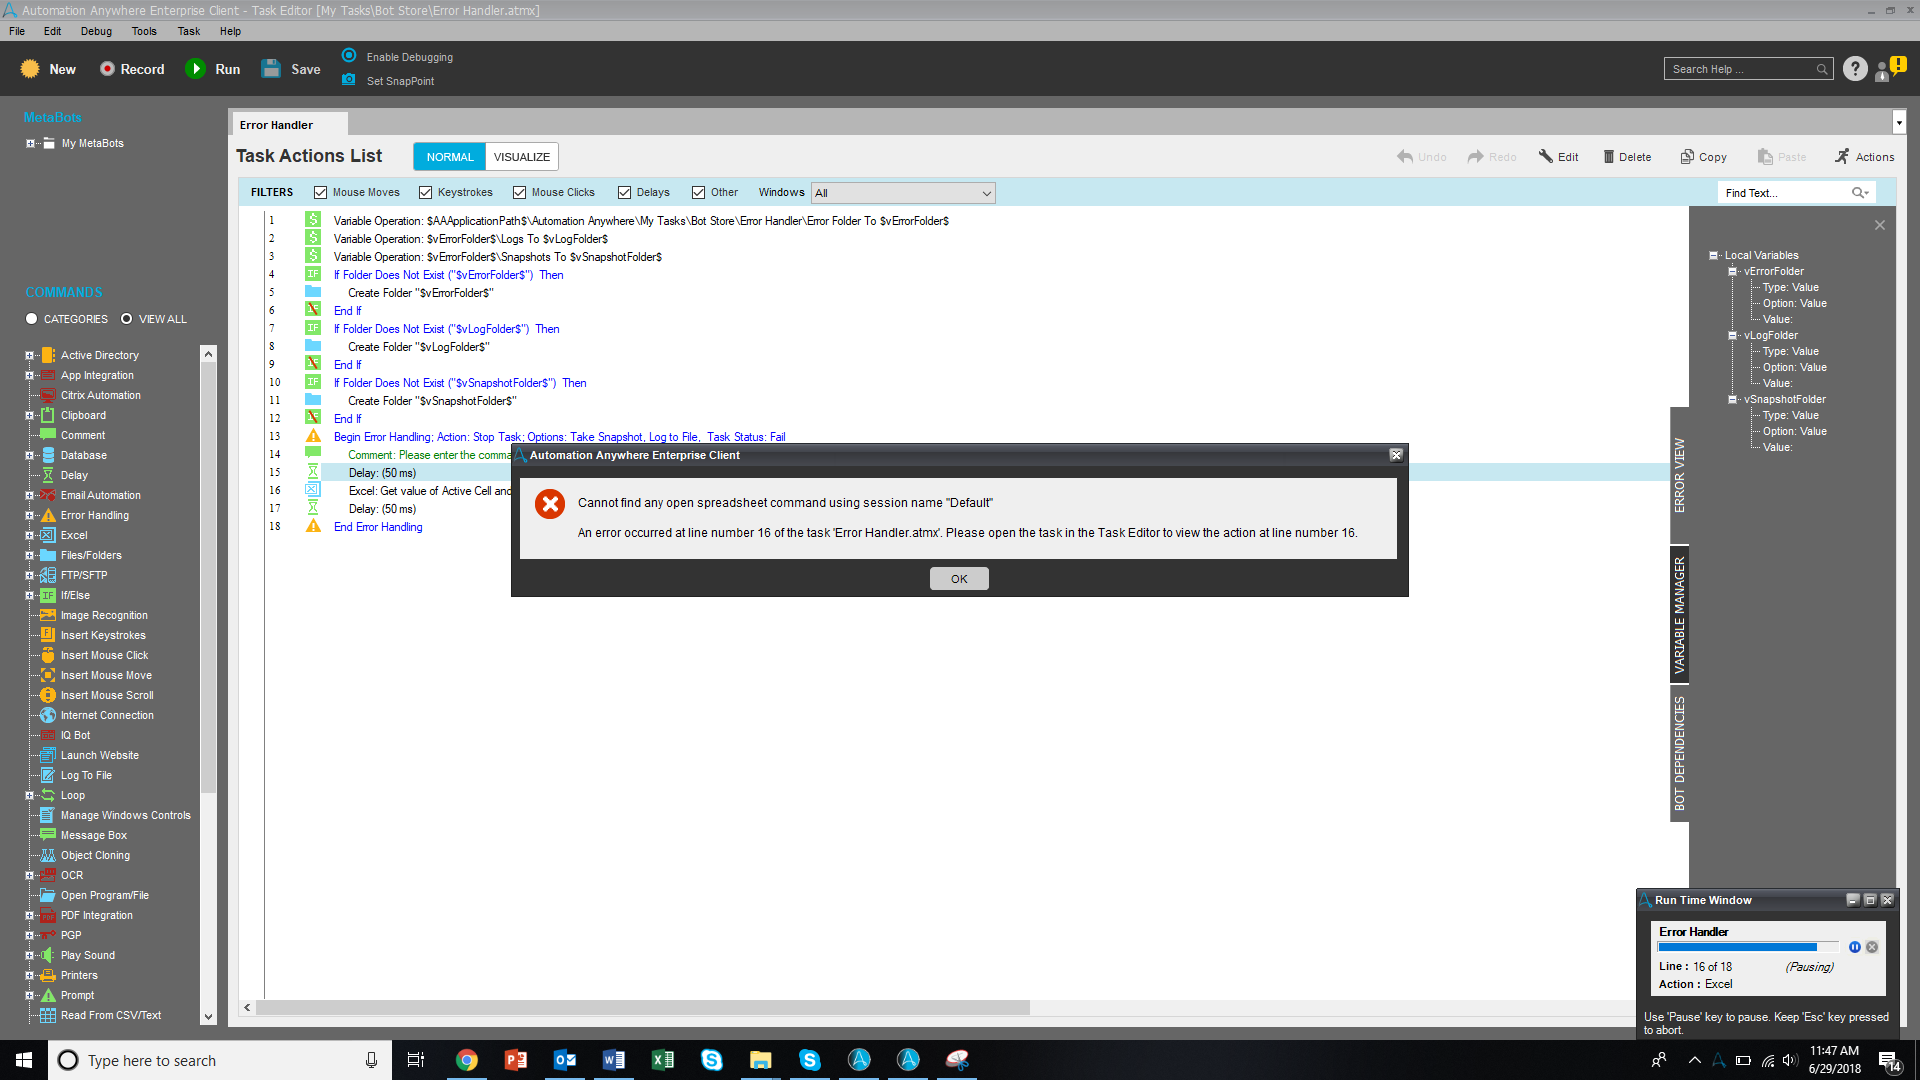Open the help question mark icon
The image size is (1920, 1080).
pos(1855,69)
